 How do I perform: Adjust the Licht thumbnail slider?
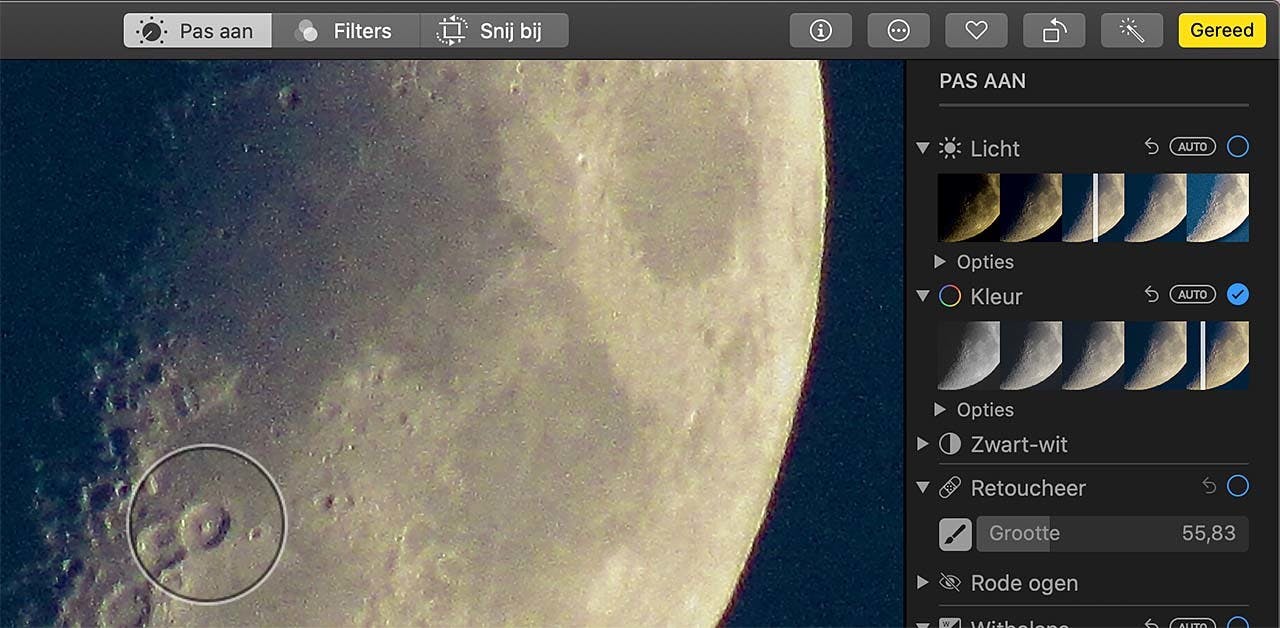pyautogui.click(x=1093, y=208)
